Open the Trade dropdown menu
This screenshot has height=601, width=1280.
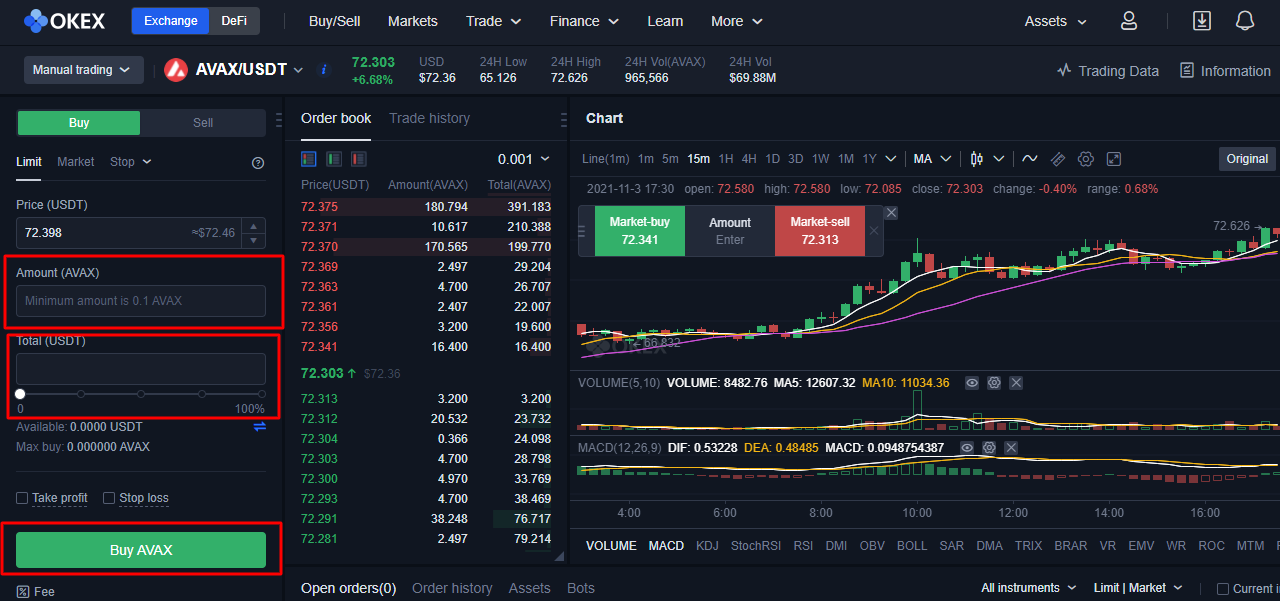point(493,21)
